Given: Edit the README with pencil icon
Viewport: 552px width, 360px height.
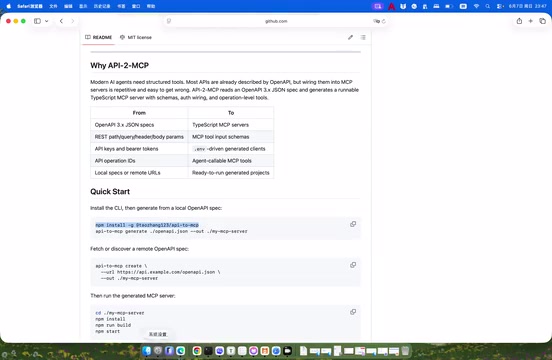Looking at the screenshot, I should (350, 37).
